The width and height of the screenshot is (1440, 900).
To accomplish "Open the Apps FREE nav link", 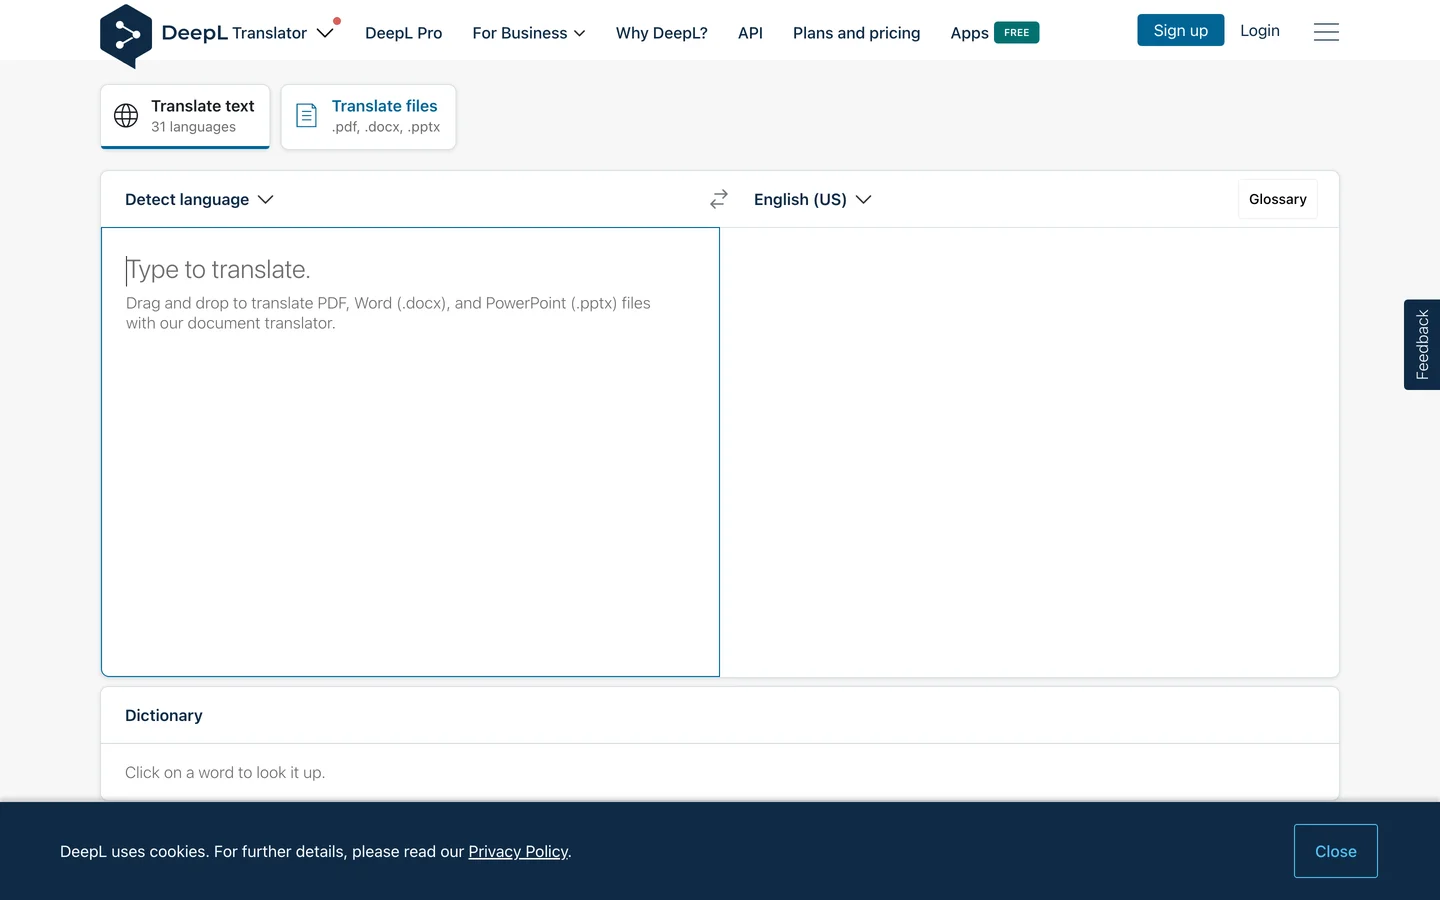I will coord(995,33).
